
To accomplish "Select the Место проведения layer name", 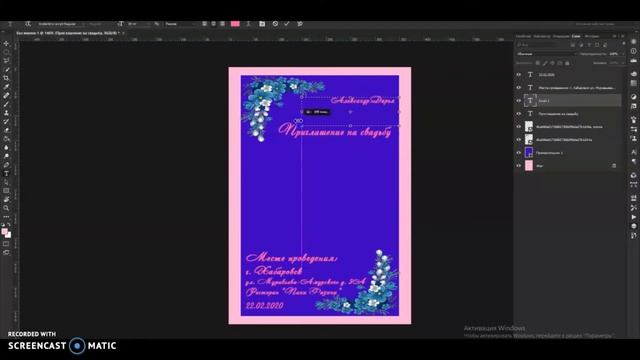I will coord(576,88).
